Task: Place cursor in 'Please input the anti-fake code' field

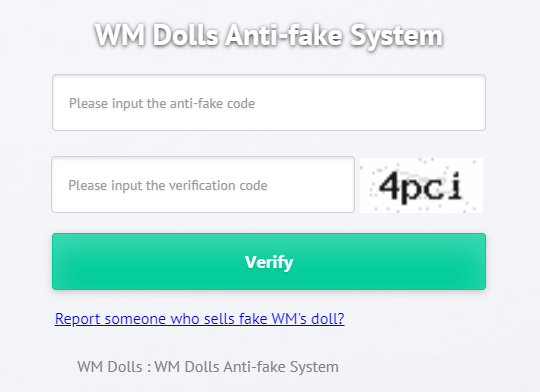Action: pyautogui.click(x=269, y=103)
